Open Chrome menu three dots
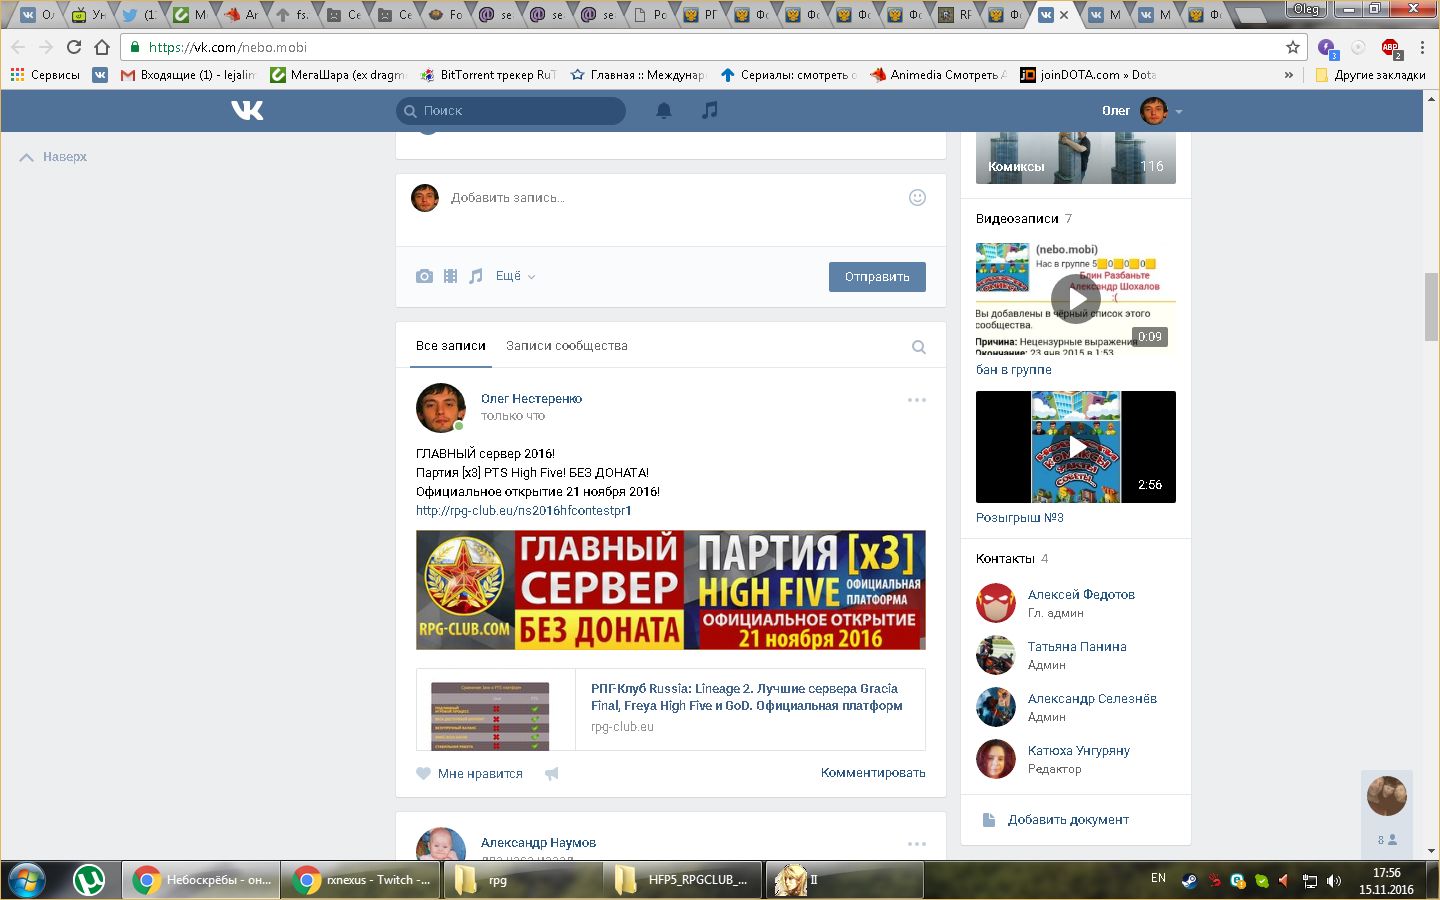The image size is (1440, 900). (x=1422, y=47)
